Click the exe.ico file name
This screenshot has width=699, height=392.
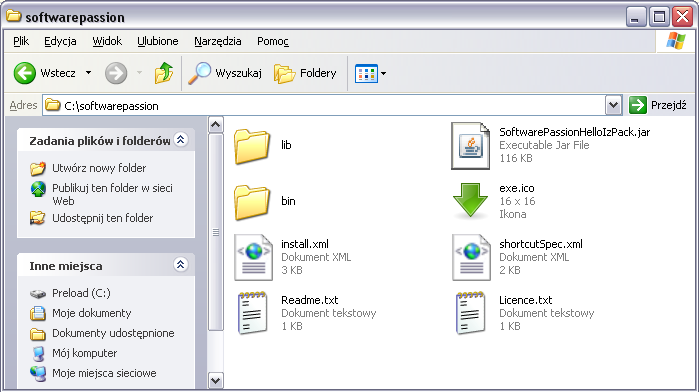(517, 188)
